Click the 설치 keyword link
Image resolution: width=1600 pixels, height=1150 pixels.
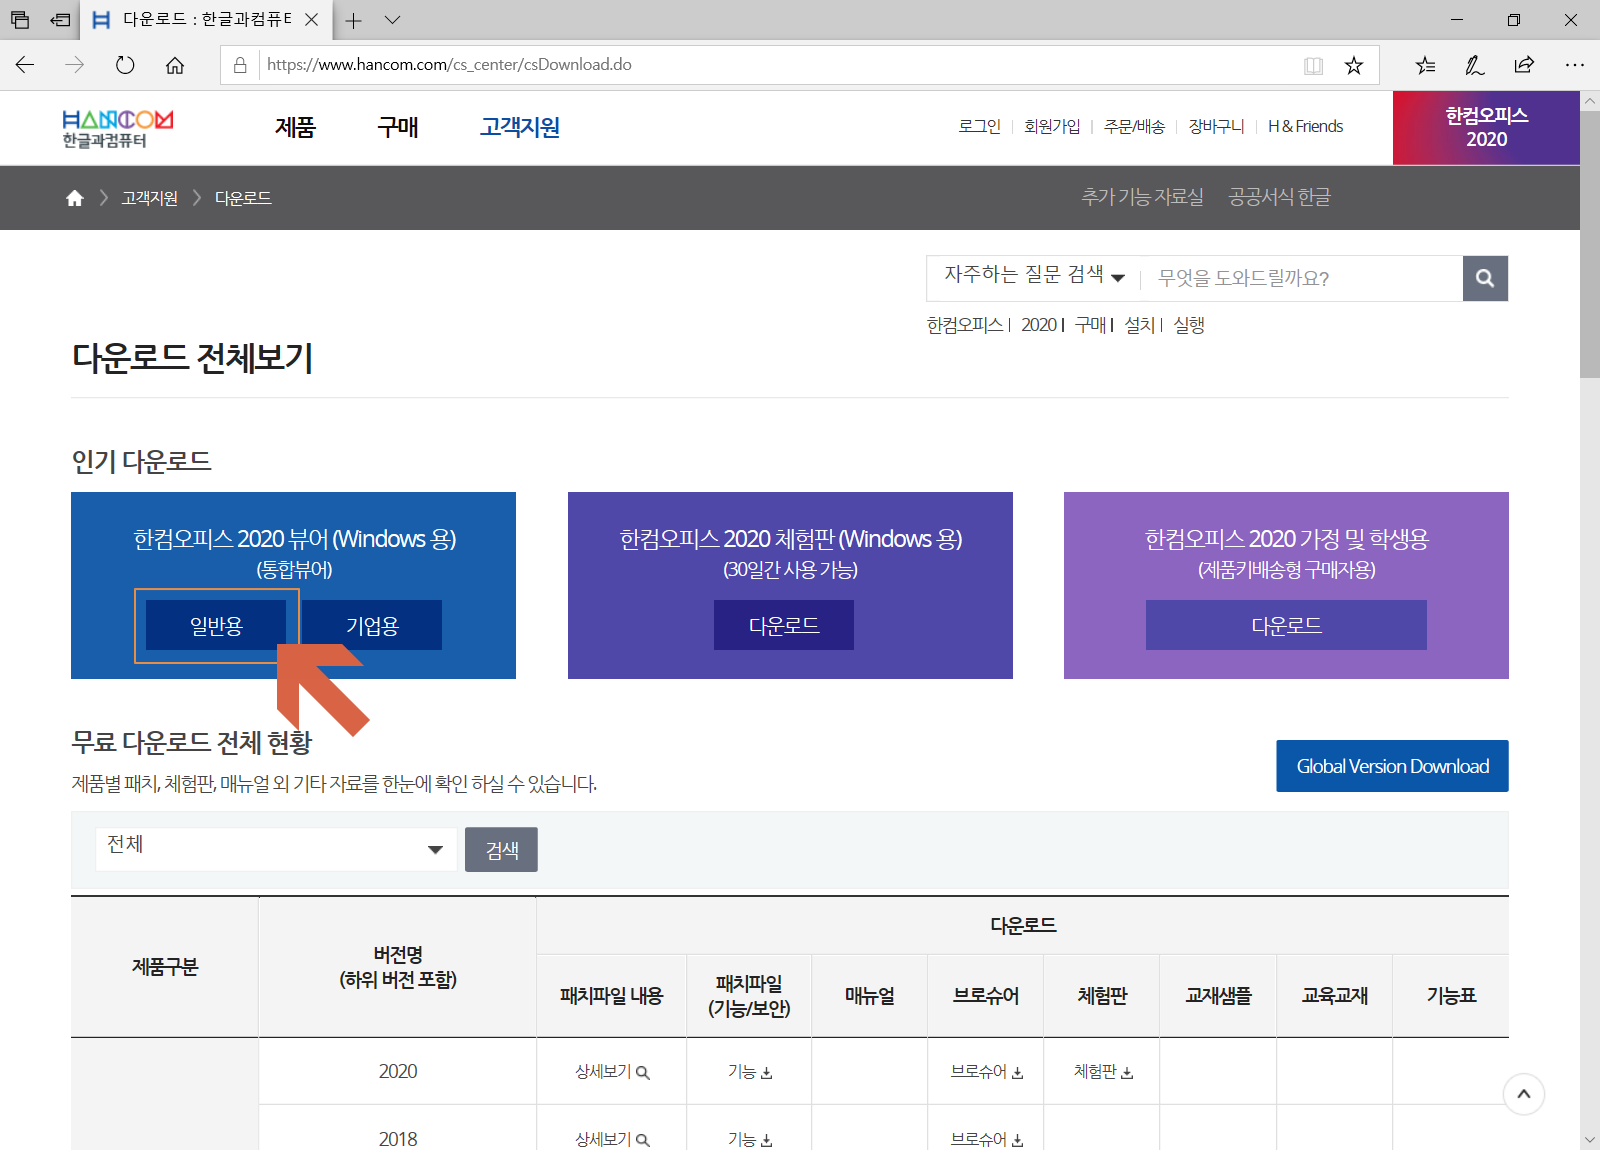(x=1139, y=325)
